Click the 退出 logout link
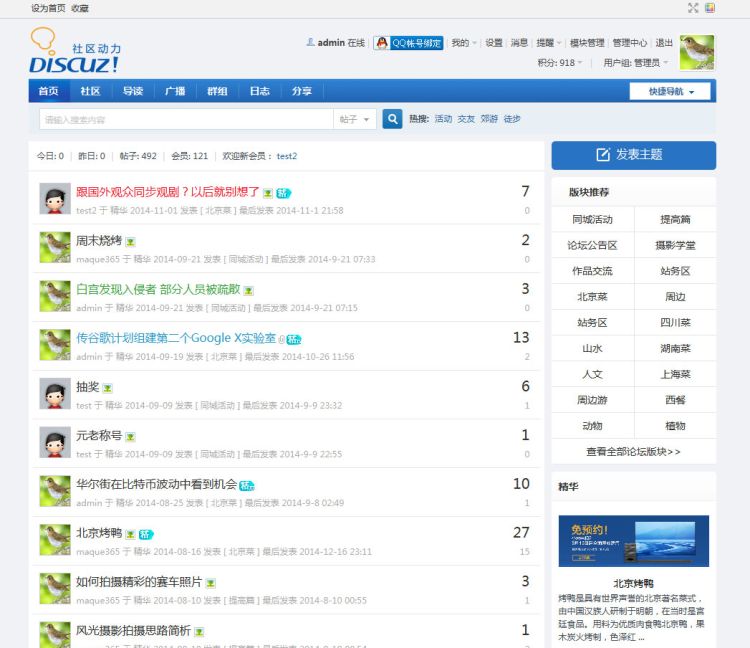 point(664,43)
